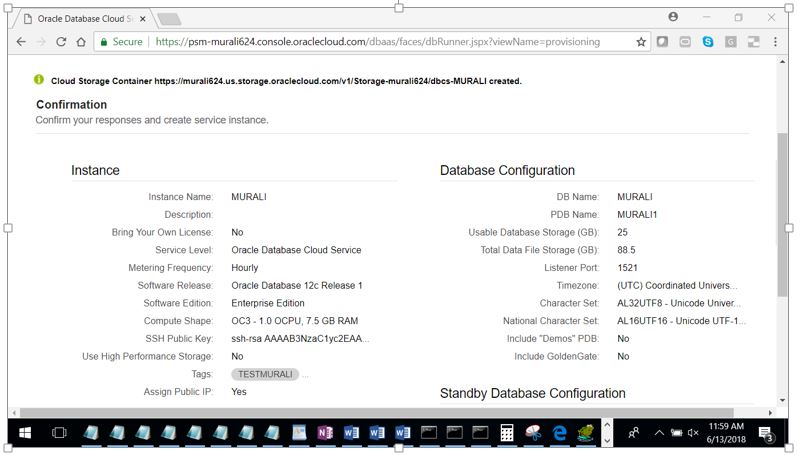Image resolution: width=797 pixels, height=455 pixels.
Task: Bookmark this page with the star icon
Action: [641, 42]
